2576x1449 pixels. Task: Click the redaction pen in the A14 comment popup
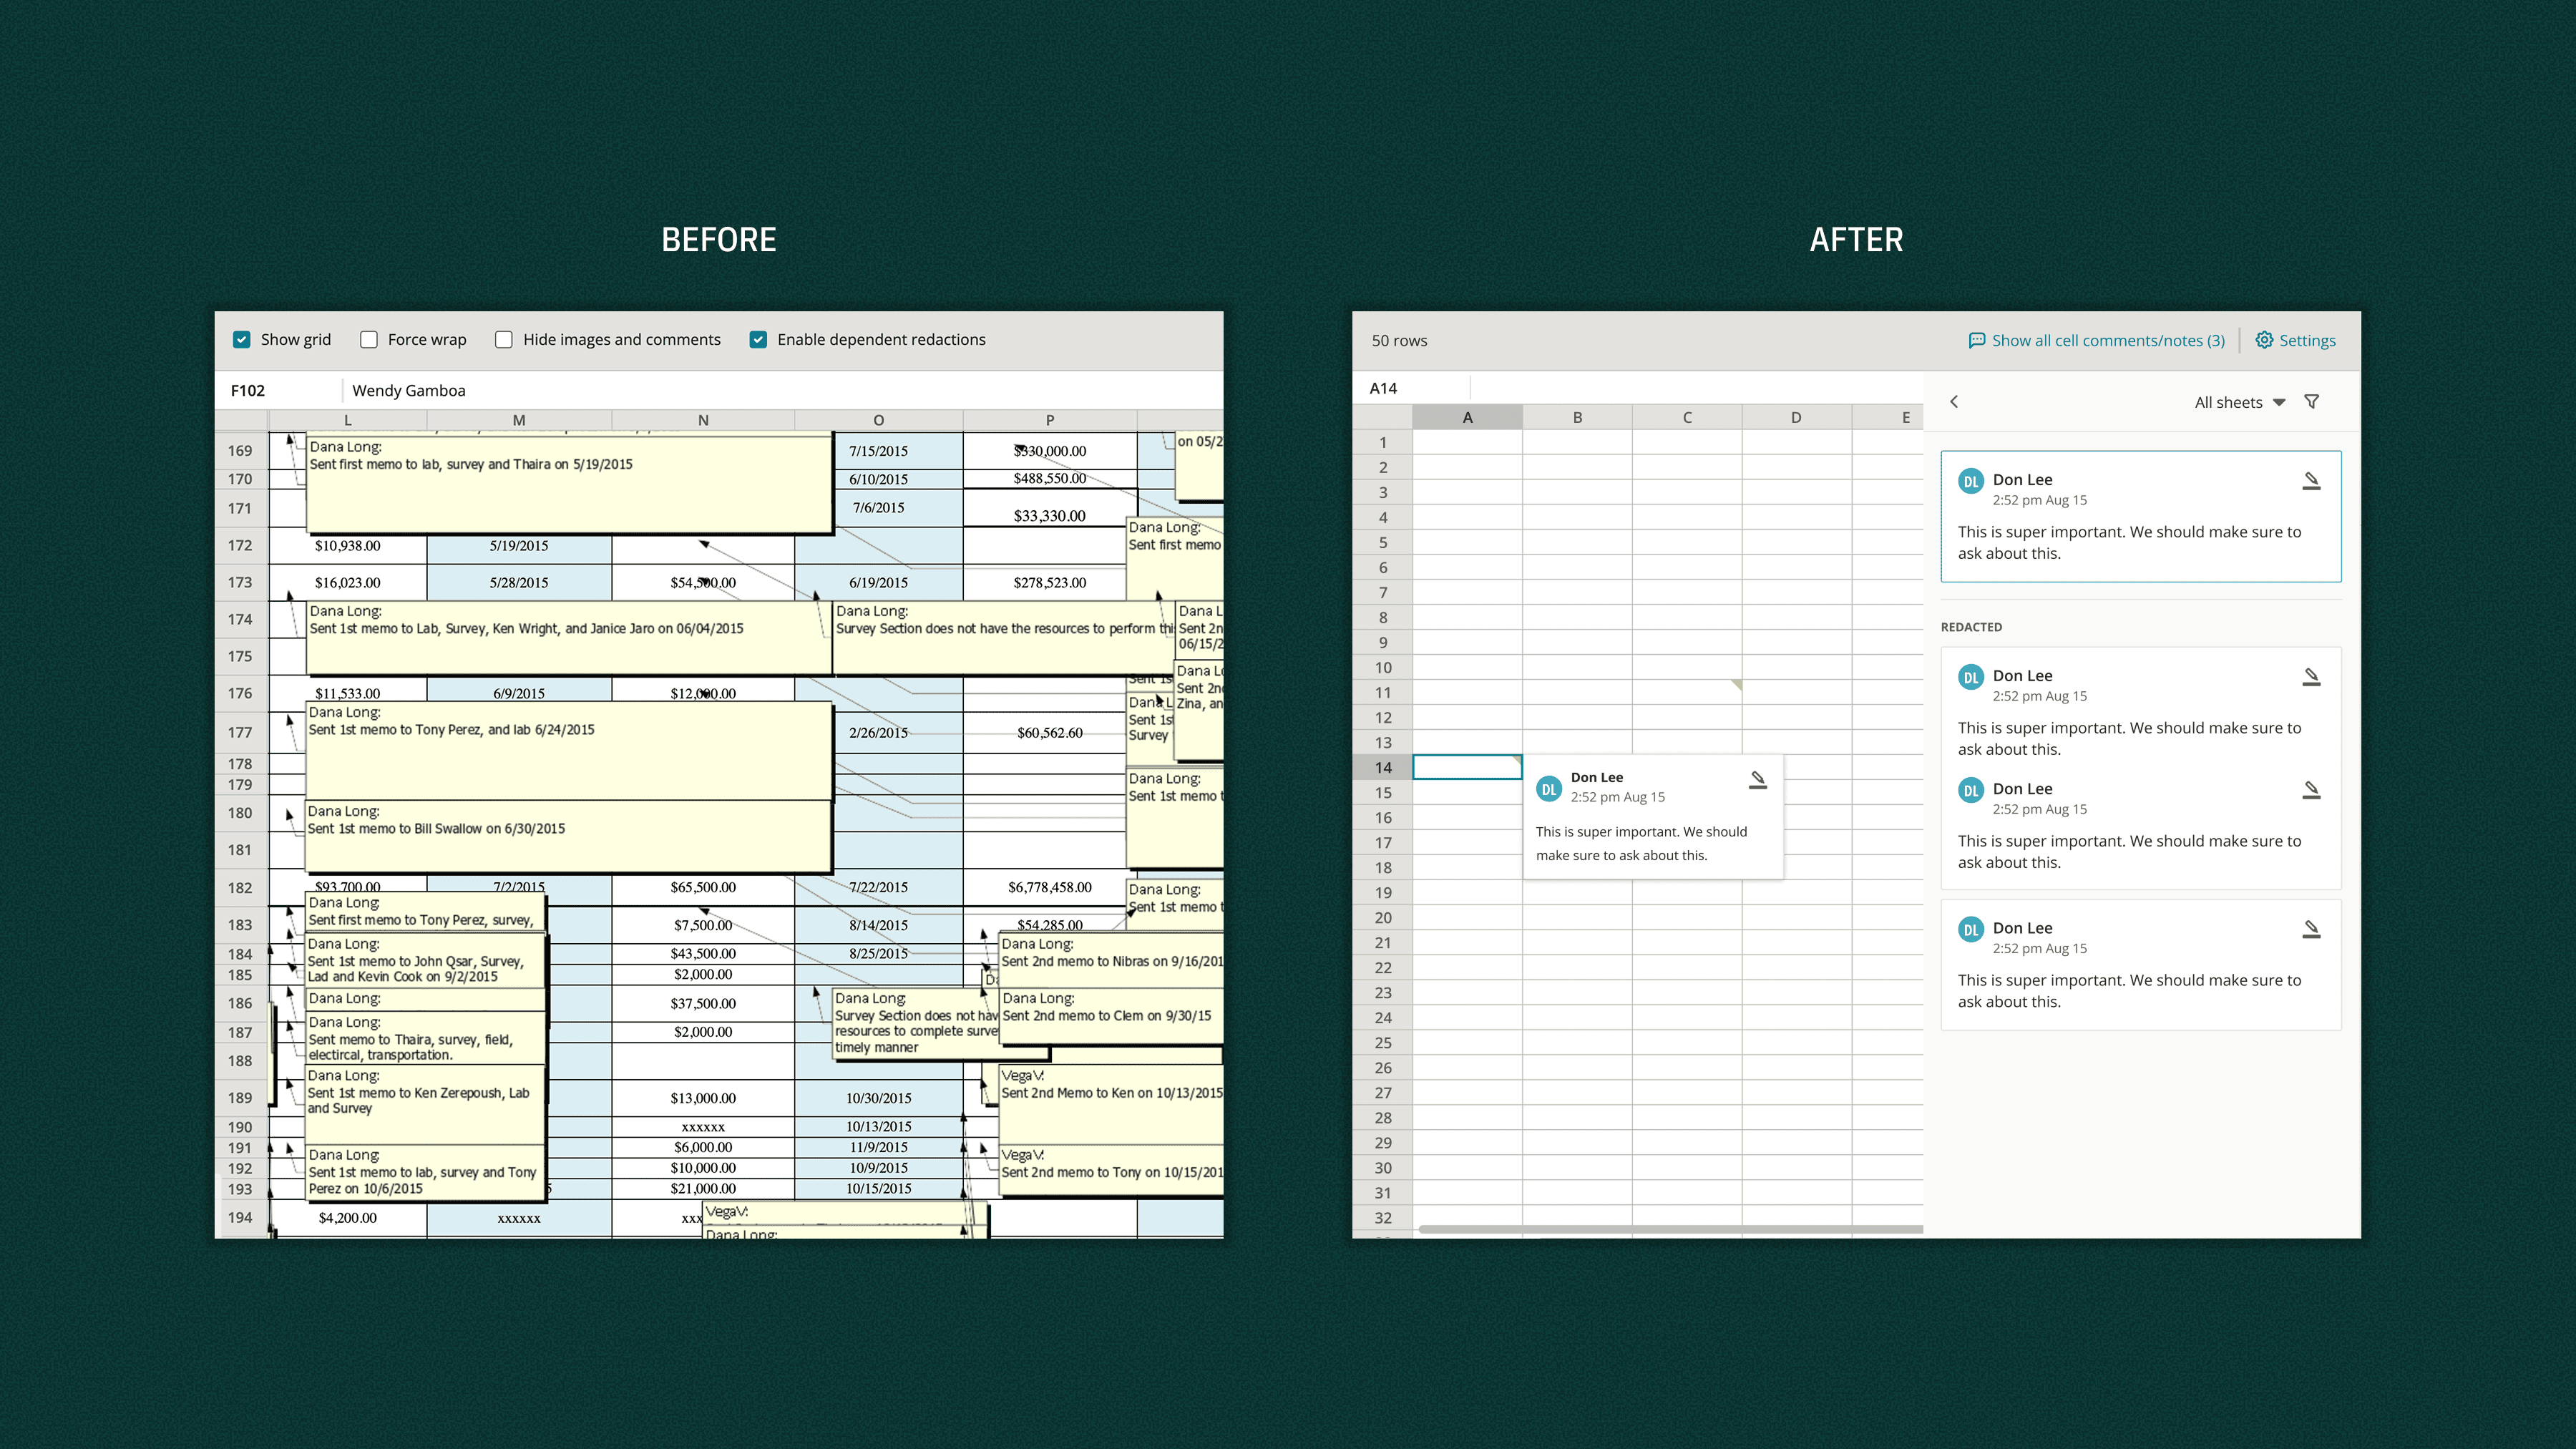1758,781
